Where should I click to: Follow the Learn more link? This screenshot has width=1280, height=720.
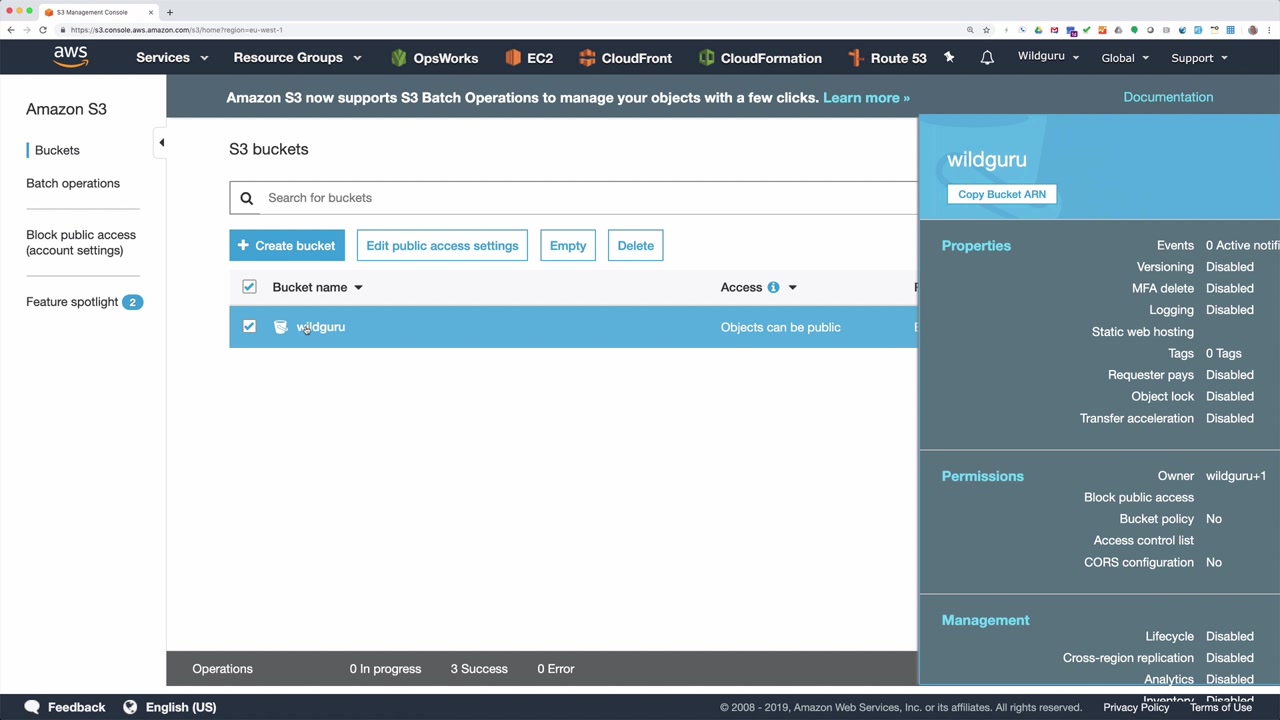pyautogui.click(x=866, y=98)
